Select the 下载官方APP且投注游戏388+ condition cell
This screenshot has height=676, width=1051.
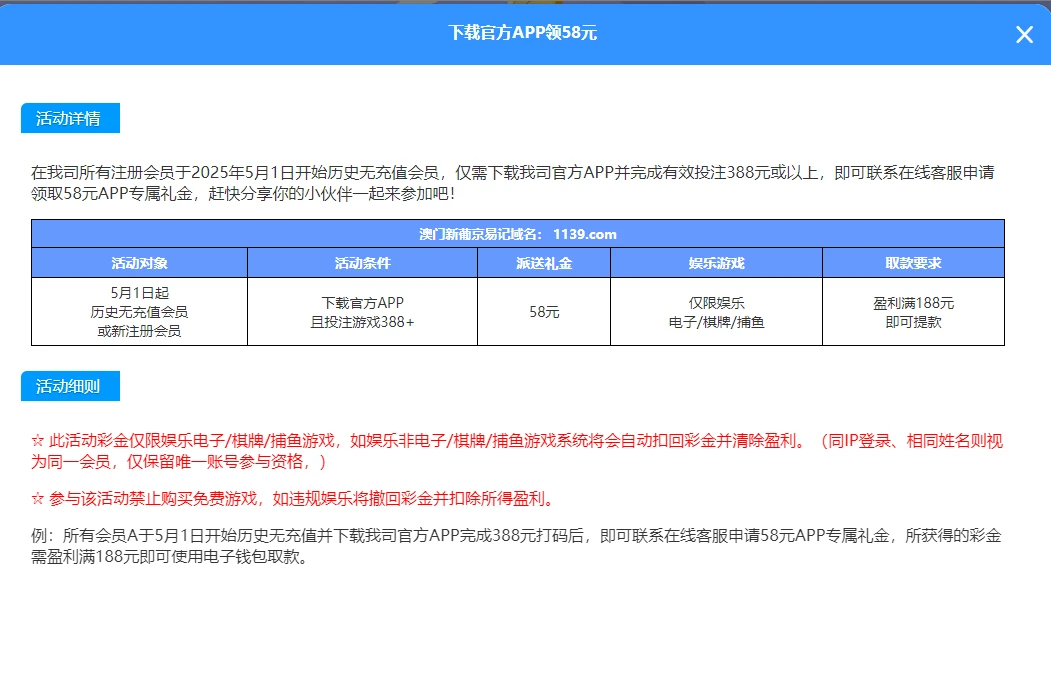point(362,310)
